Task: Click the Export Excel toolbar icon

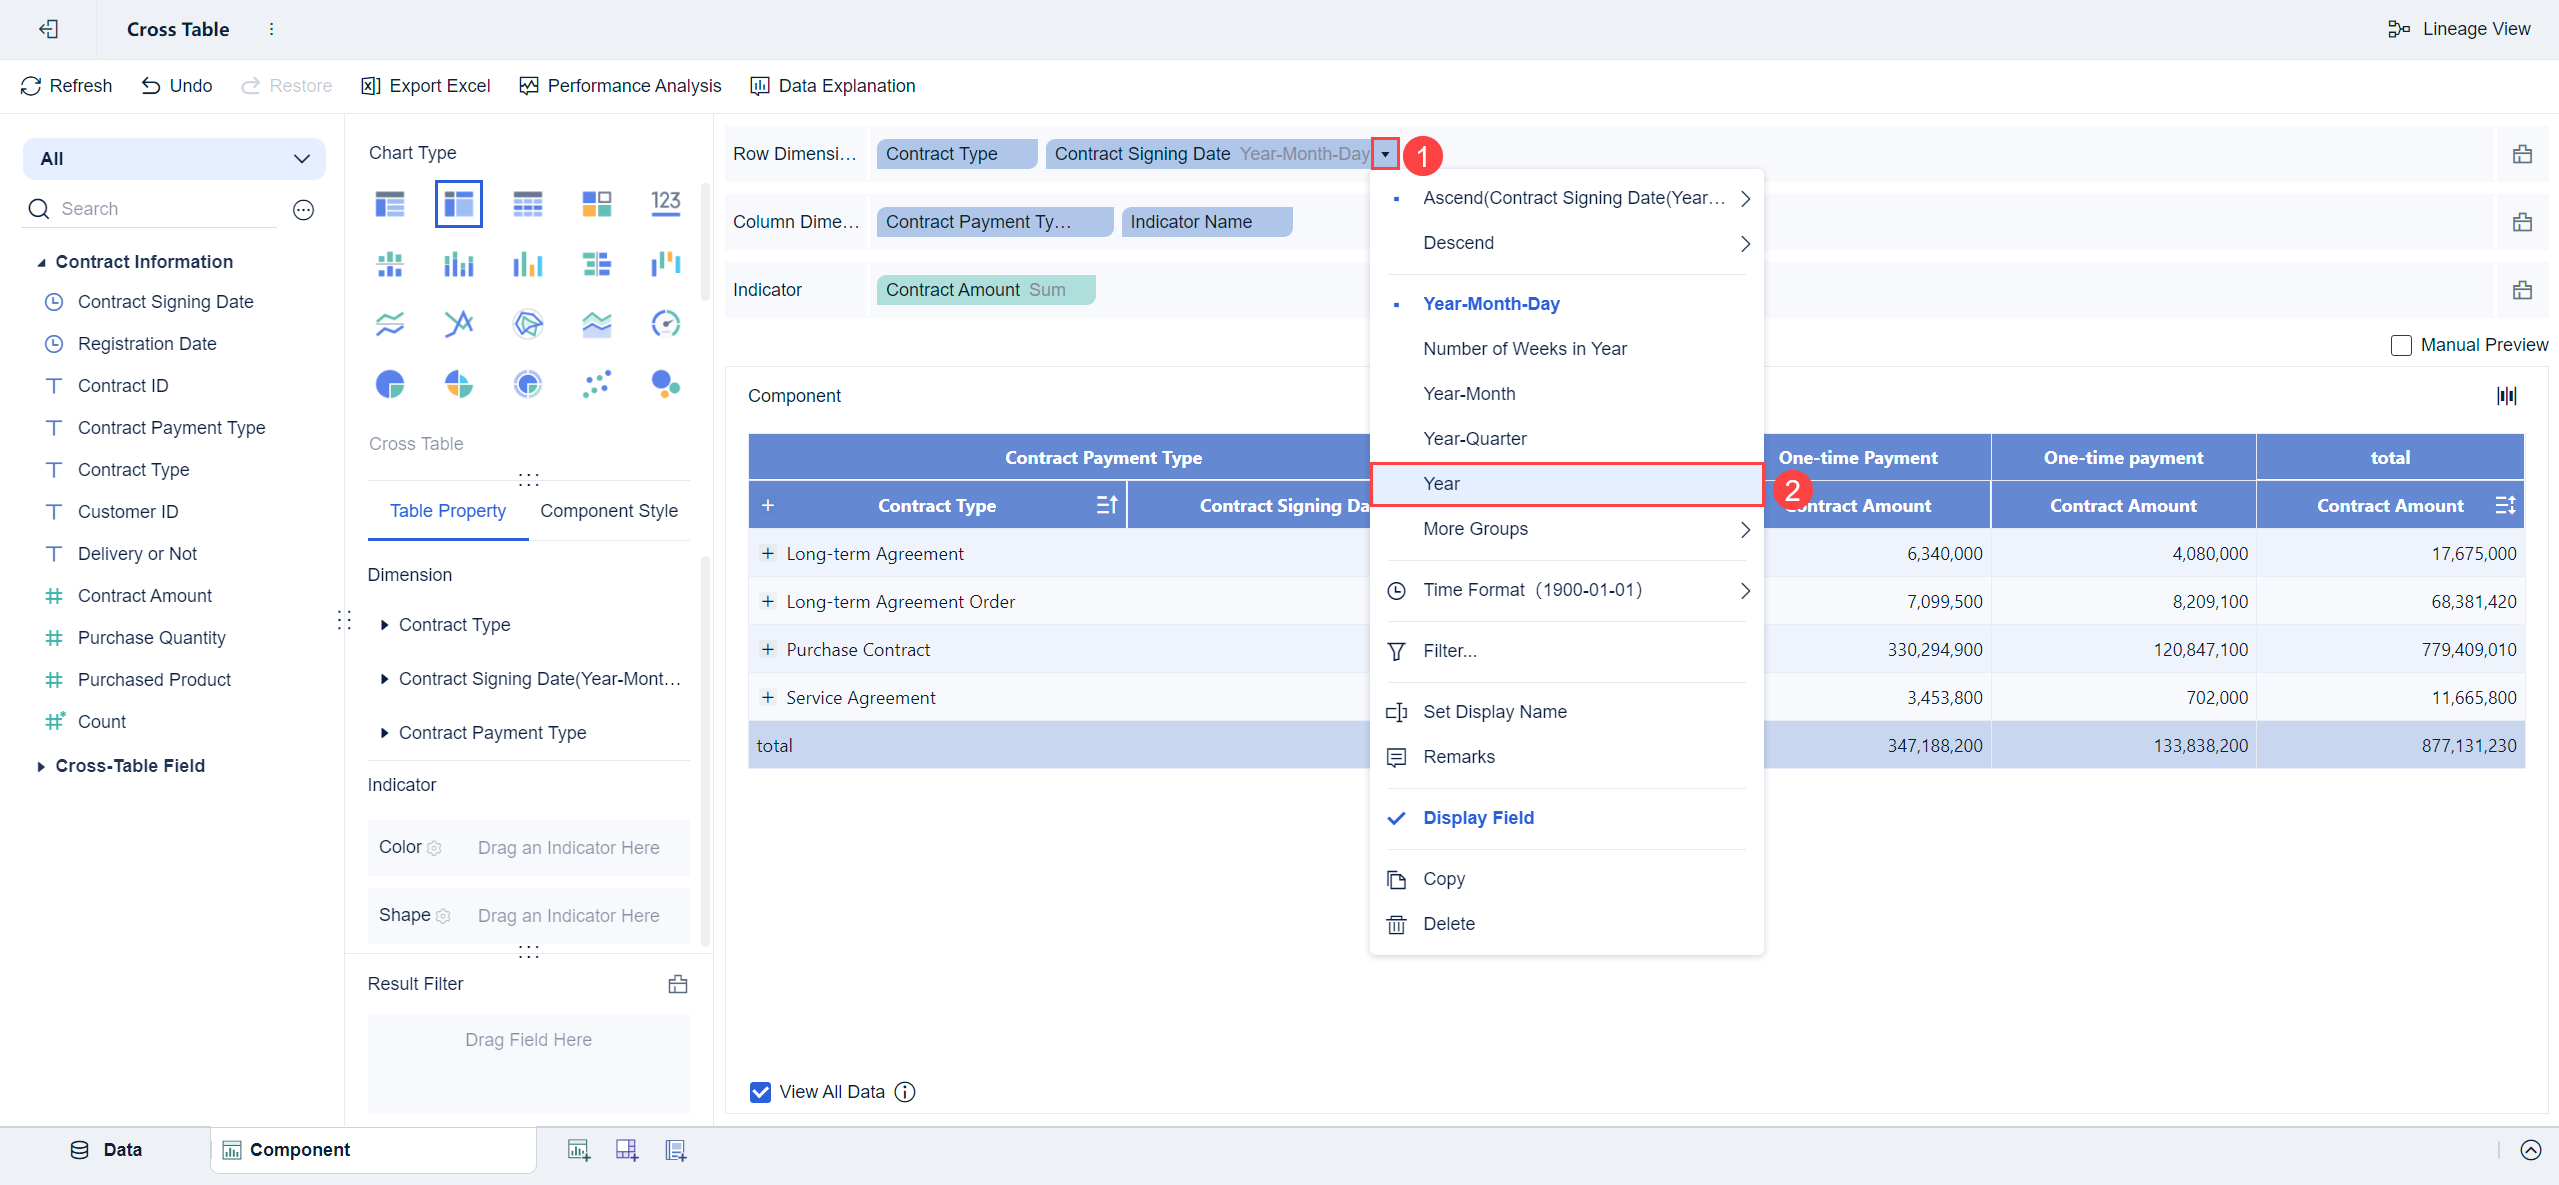Action: (x=370, y=86)
